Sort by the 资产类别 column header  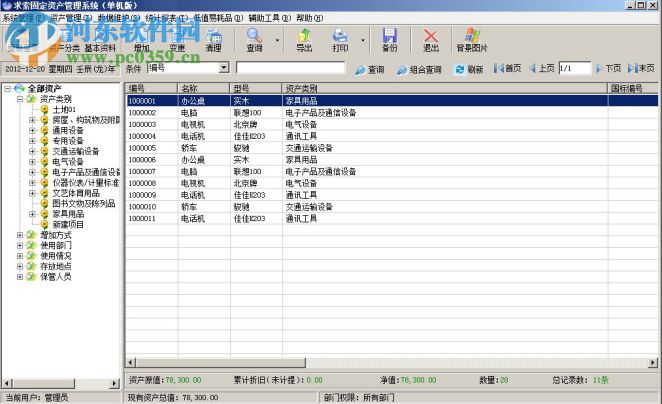click(445, 88)
